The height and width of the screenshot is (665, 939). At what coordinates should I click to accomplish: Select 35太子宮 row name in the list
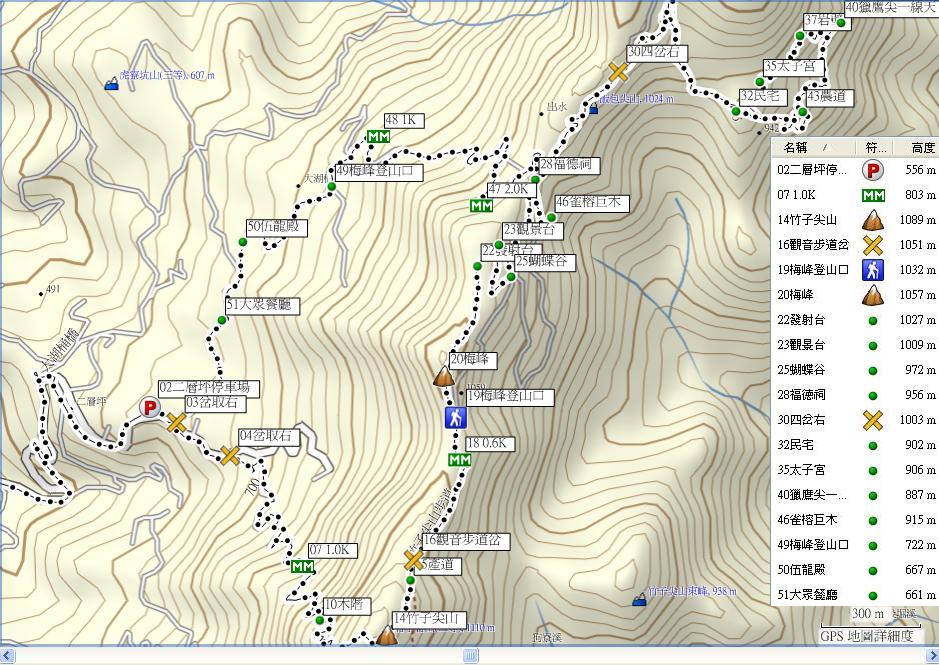(x=801, y=470)
